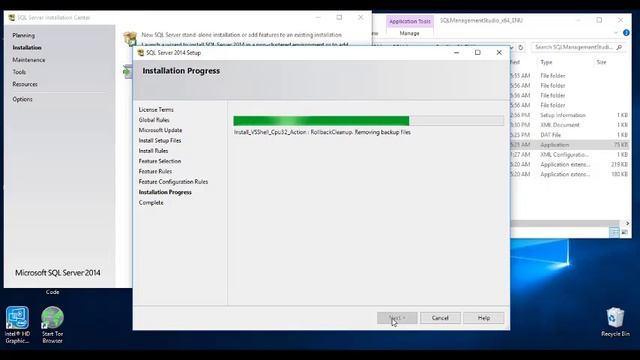The height and width of the screenshot is (360, 640).
Task: Open the Manage ribbon tab in Explorer
Action: pos(409,33)
